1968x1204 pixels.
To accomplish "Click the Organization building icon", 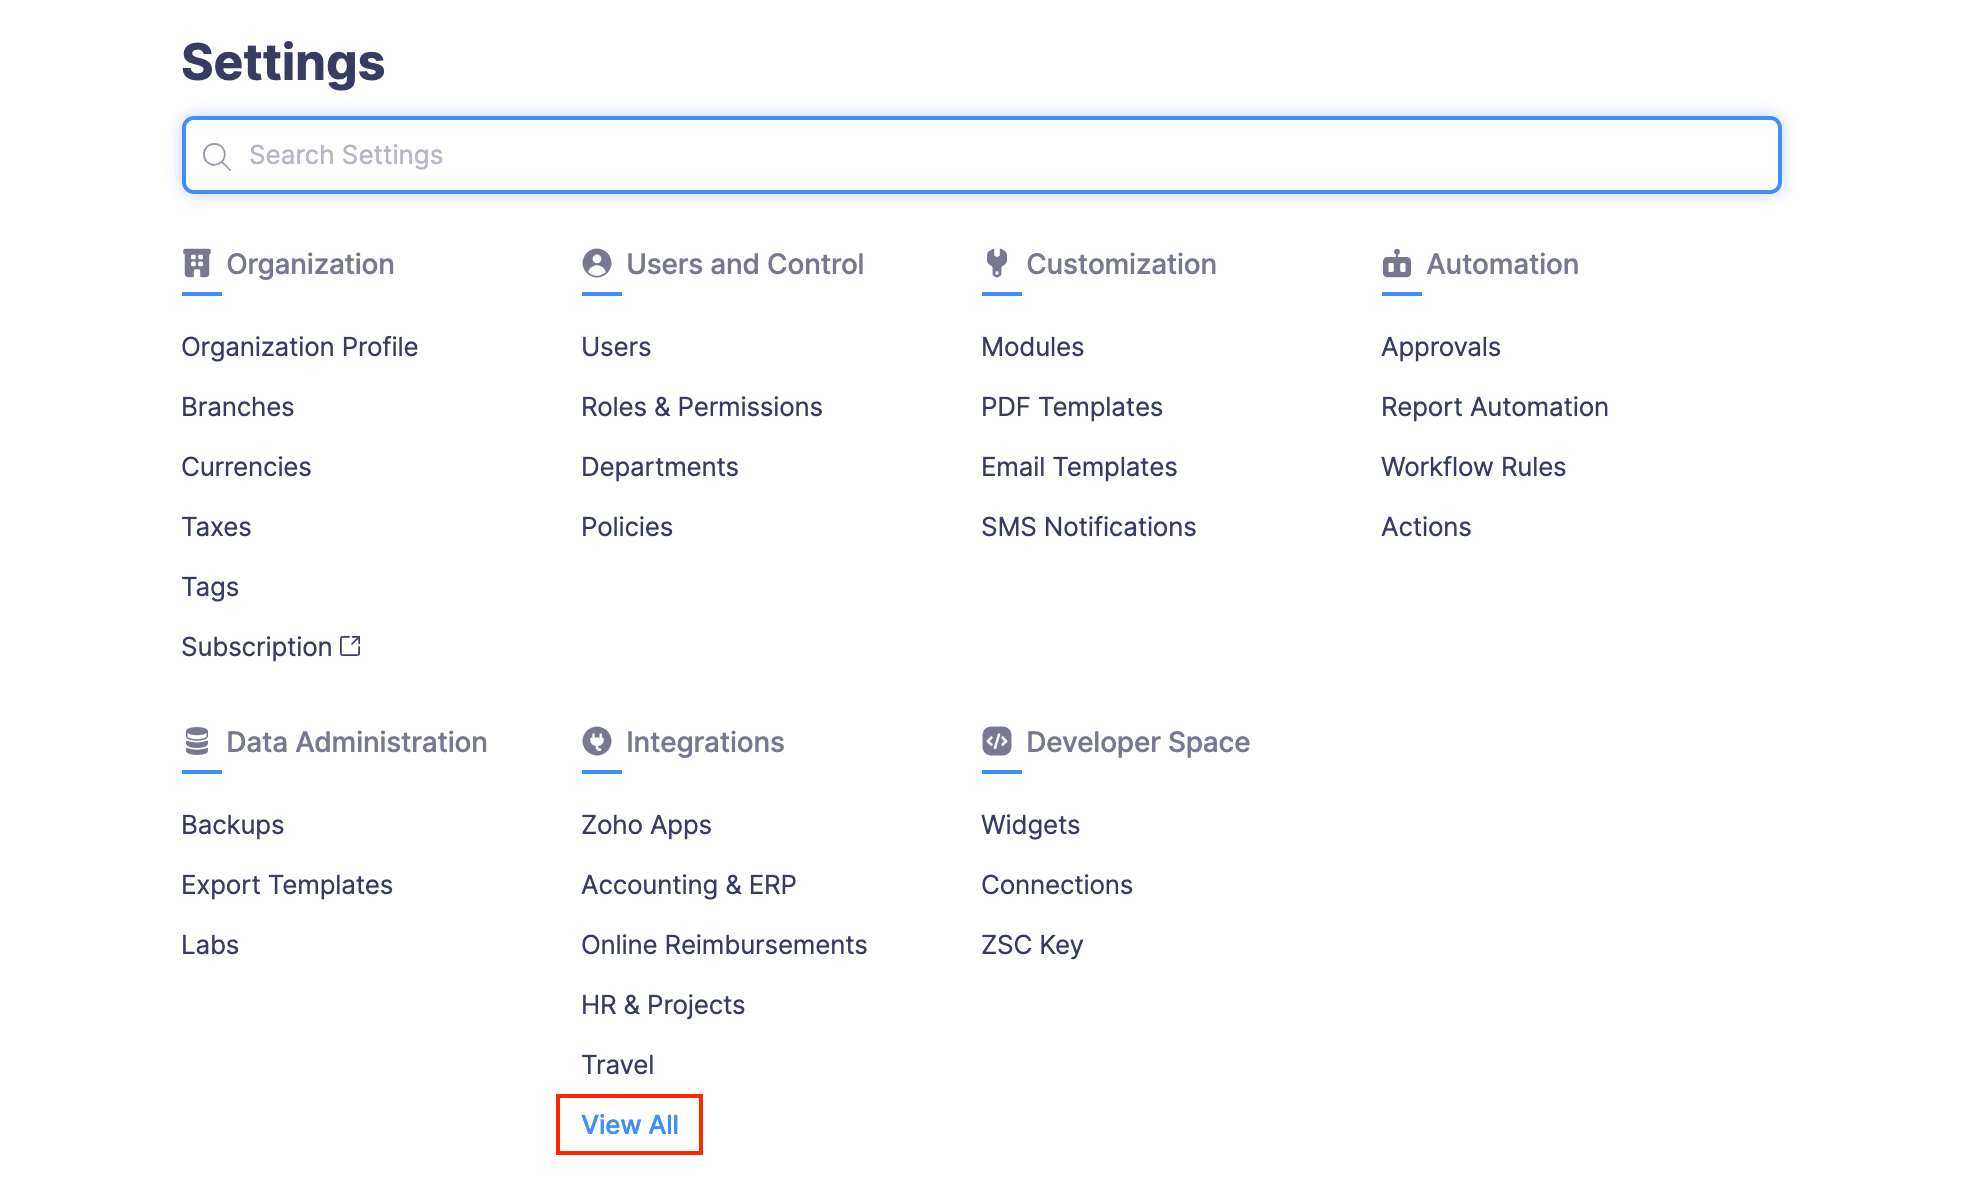I will click(197, 264).
